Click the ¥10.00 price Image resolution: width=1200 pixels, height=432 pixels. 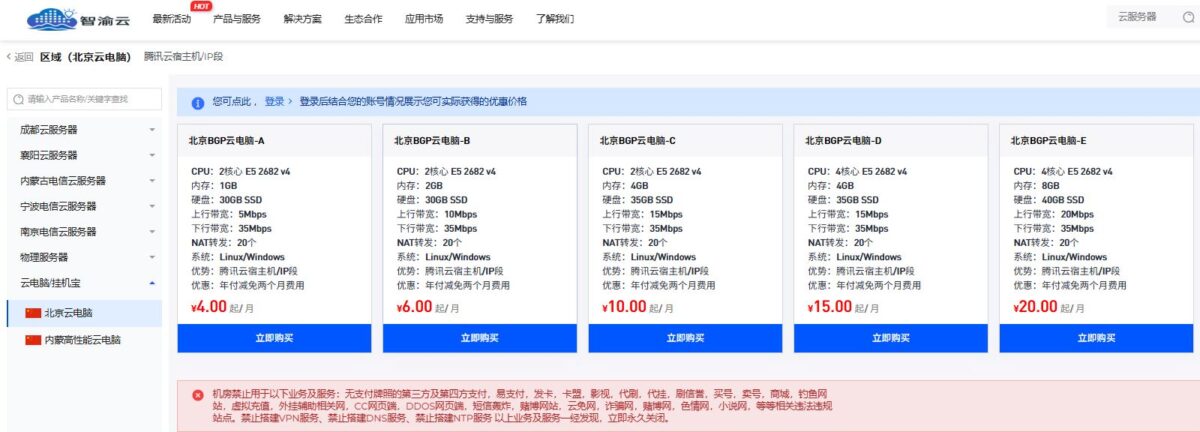(624, 307)
